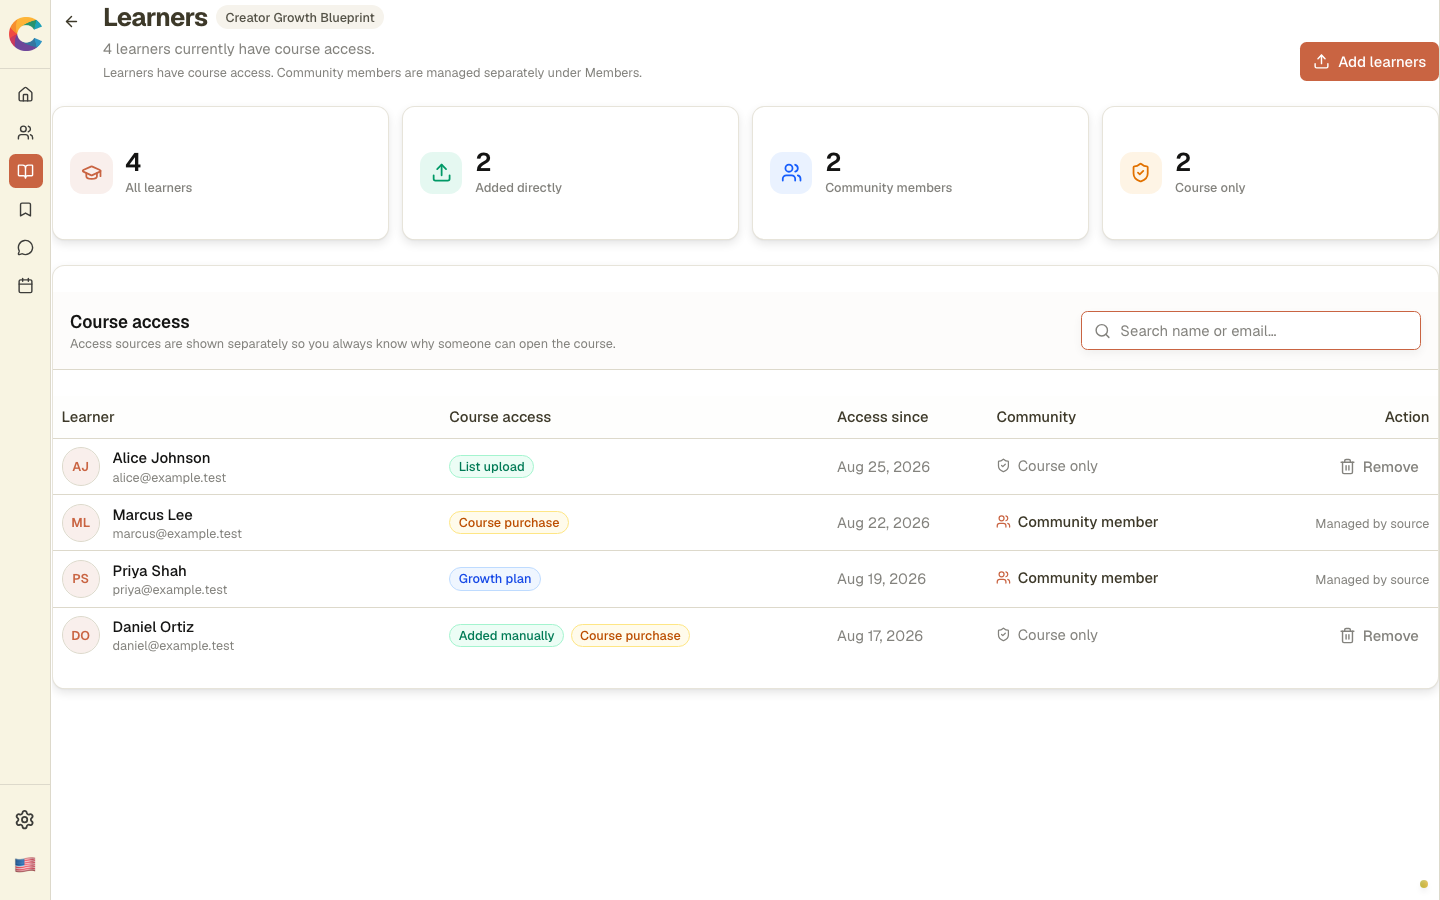Click Managed by source in Priya's row

pos(1372,580)
